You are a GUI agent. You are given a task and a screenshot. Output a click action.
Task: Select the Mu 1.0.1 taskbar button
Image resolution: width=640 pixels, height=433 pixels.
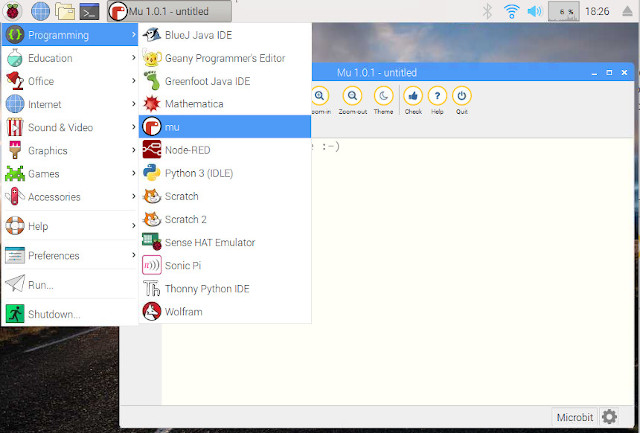[169, 11]
